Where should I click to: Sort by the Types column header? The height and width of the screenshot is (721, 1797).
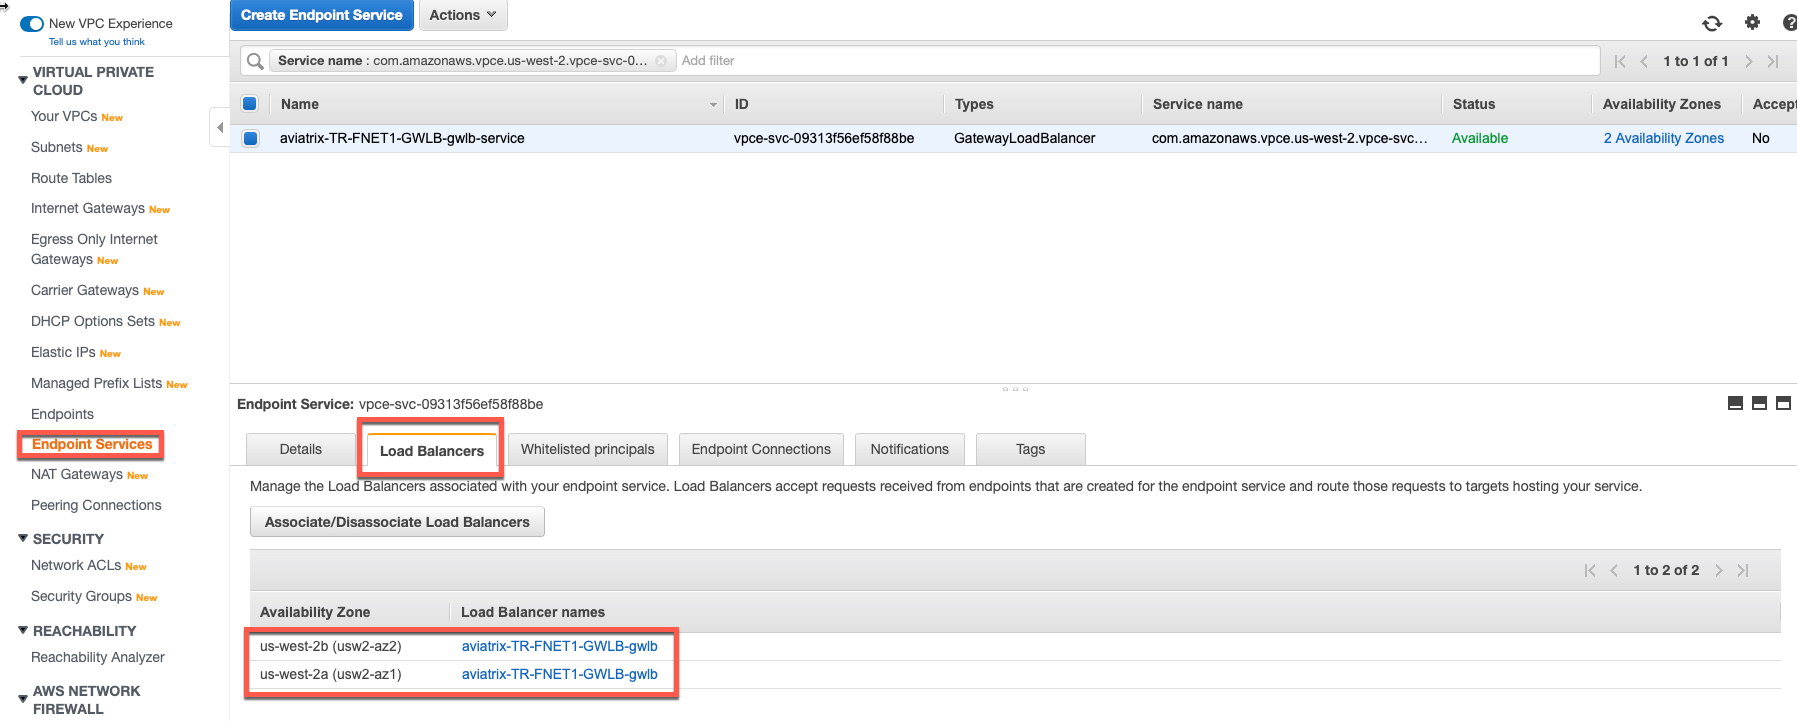(974, 104)
